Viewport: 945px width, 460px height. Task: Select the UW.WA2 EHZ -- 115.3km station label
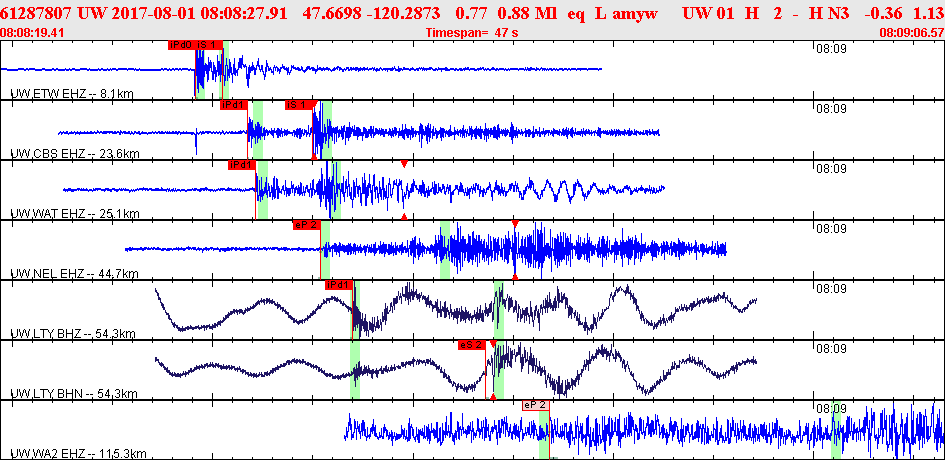click(78, 453)
